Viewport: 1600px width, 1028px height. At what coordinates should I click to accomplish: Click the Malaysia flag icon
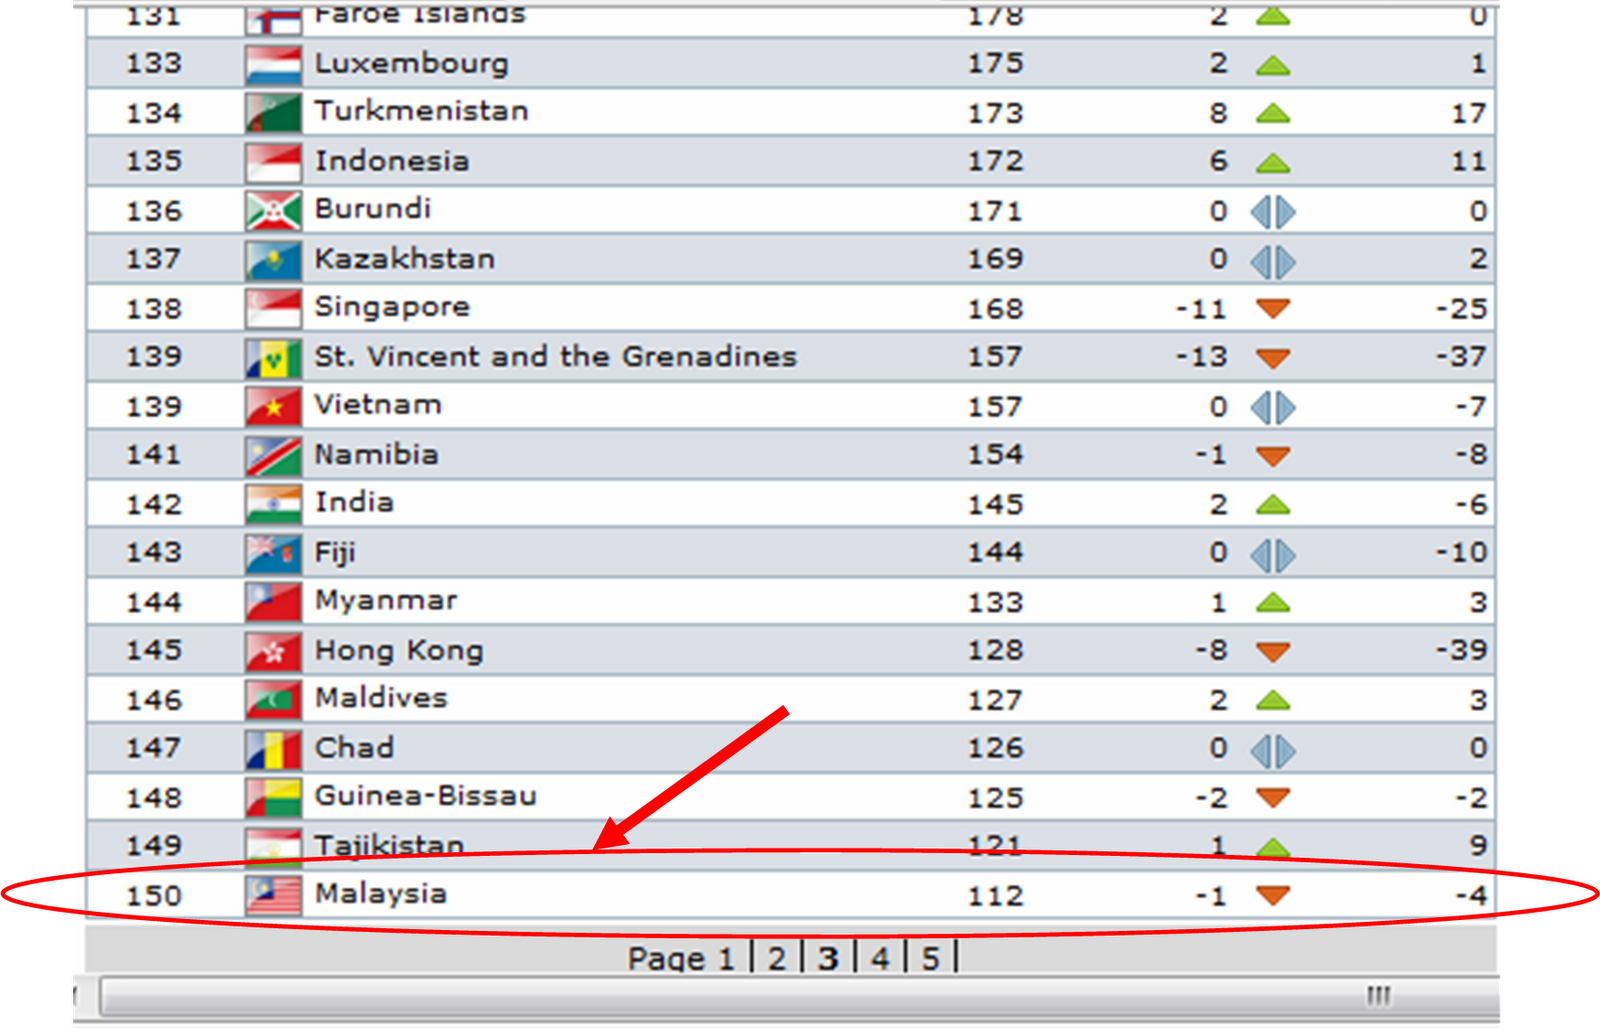click(272, 895)
